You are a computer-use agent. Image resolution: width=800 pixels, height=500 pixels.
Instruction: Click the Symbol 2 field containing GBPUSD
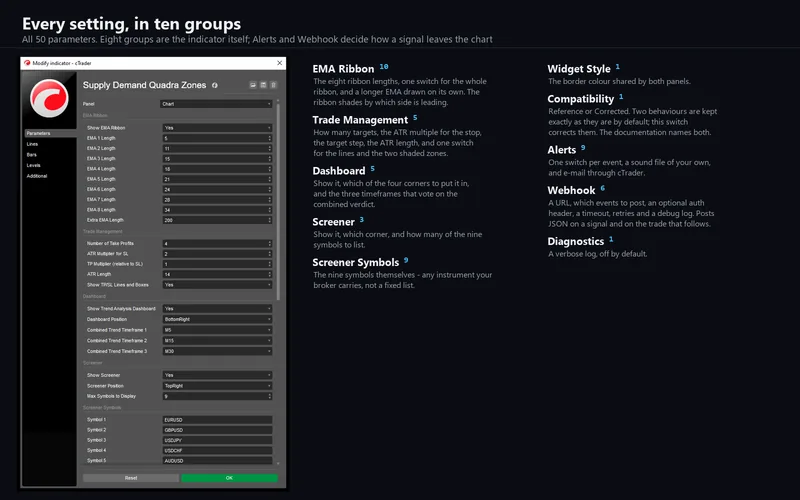pyautogui.click(x=217, y=430)
